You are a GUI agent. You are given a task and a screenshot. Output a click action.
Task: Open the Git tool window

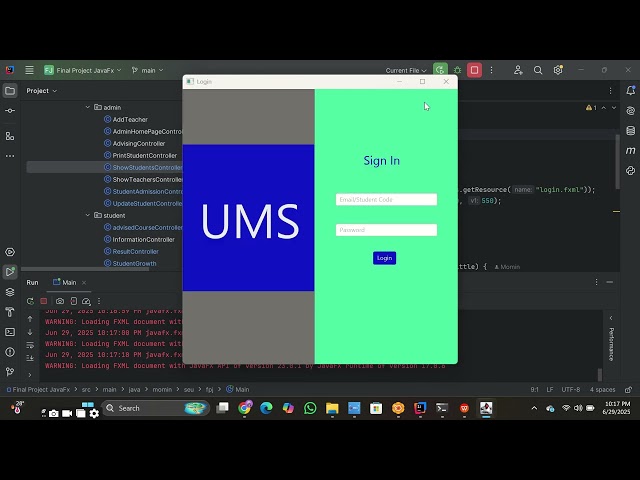point(10,371)
